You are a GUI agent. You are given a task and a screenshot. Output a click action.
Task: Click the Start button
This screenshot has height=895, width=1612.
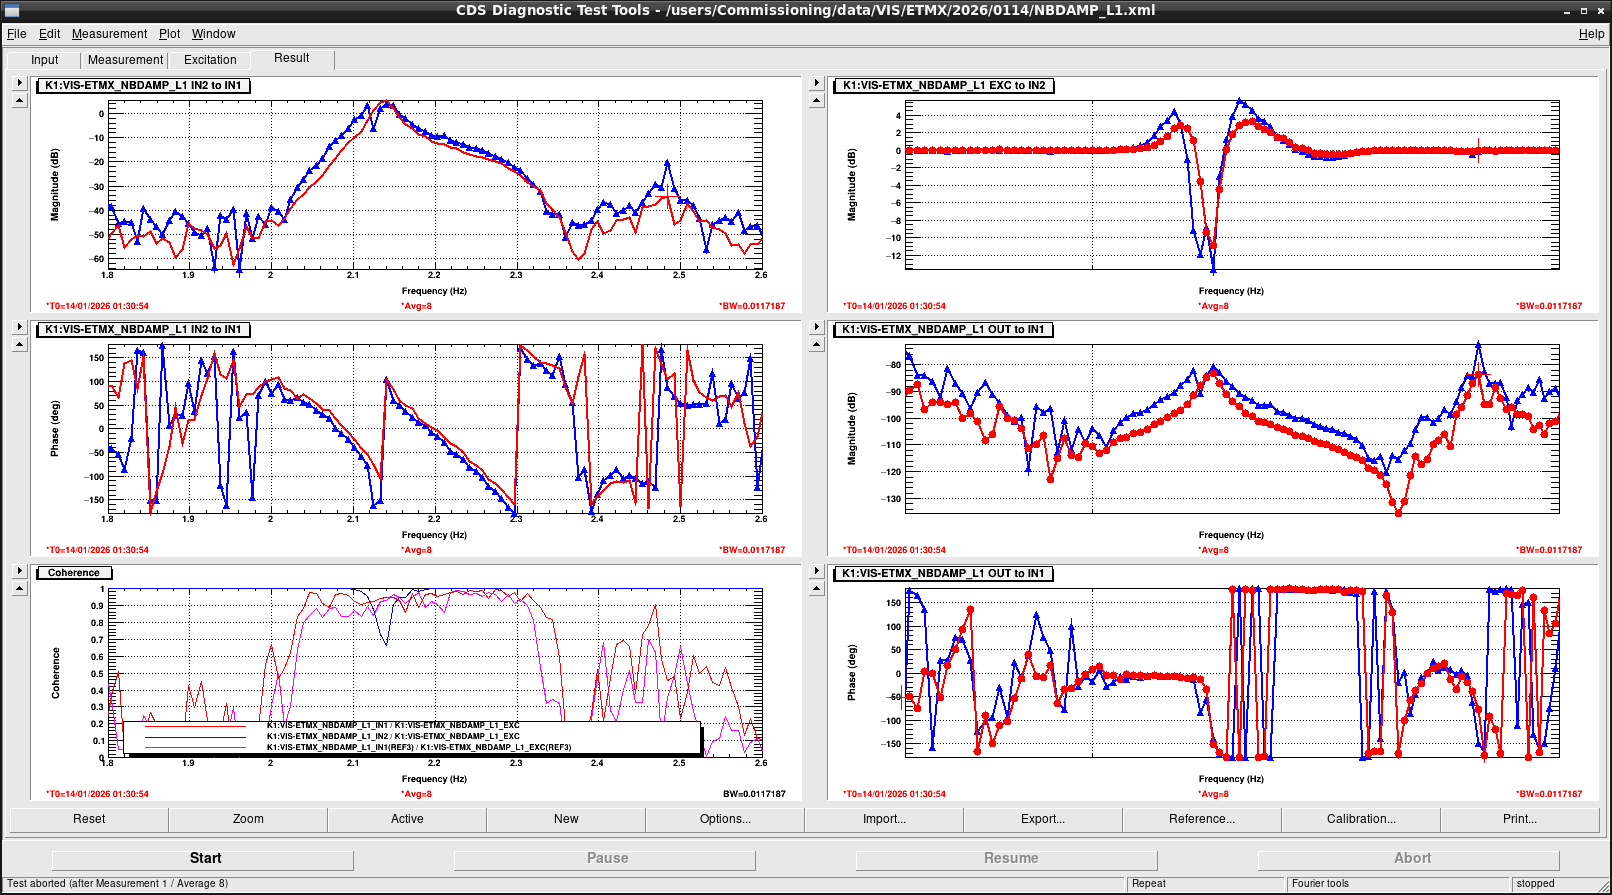203,859
